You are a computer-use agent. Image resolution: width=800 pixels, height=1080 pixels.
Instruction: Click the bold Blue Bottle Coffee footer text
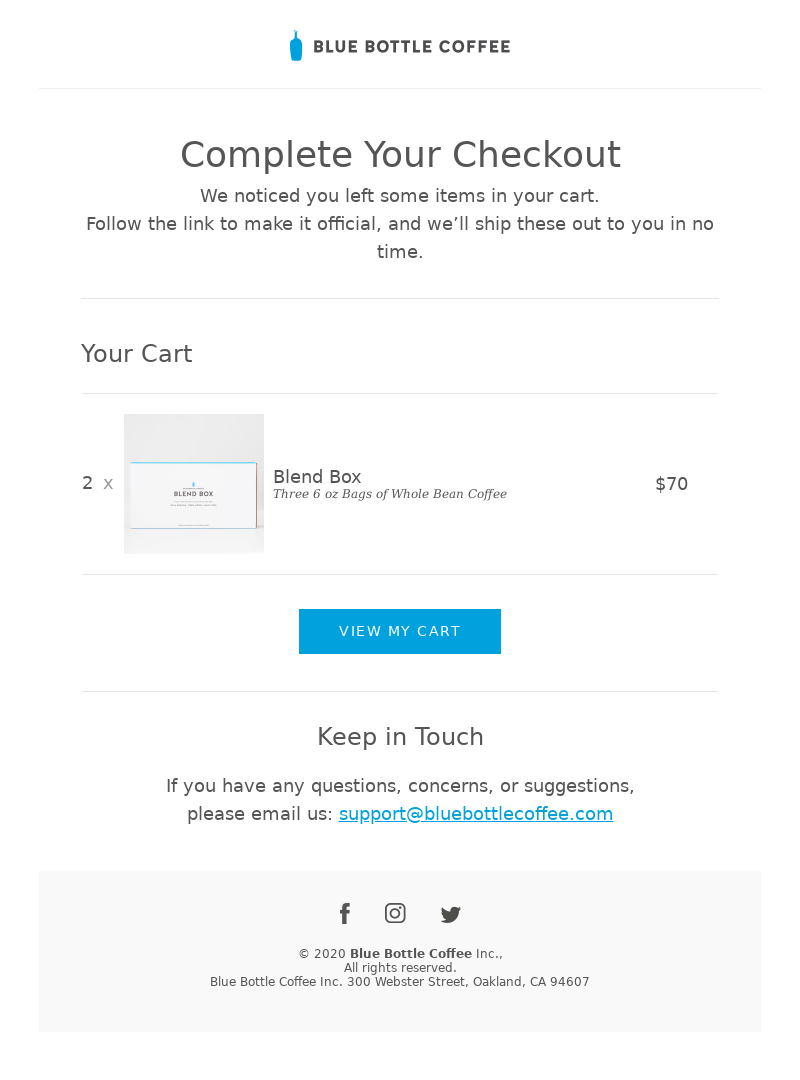[x=411, y=953]
